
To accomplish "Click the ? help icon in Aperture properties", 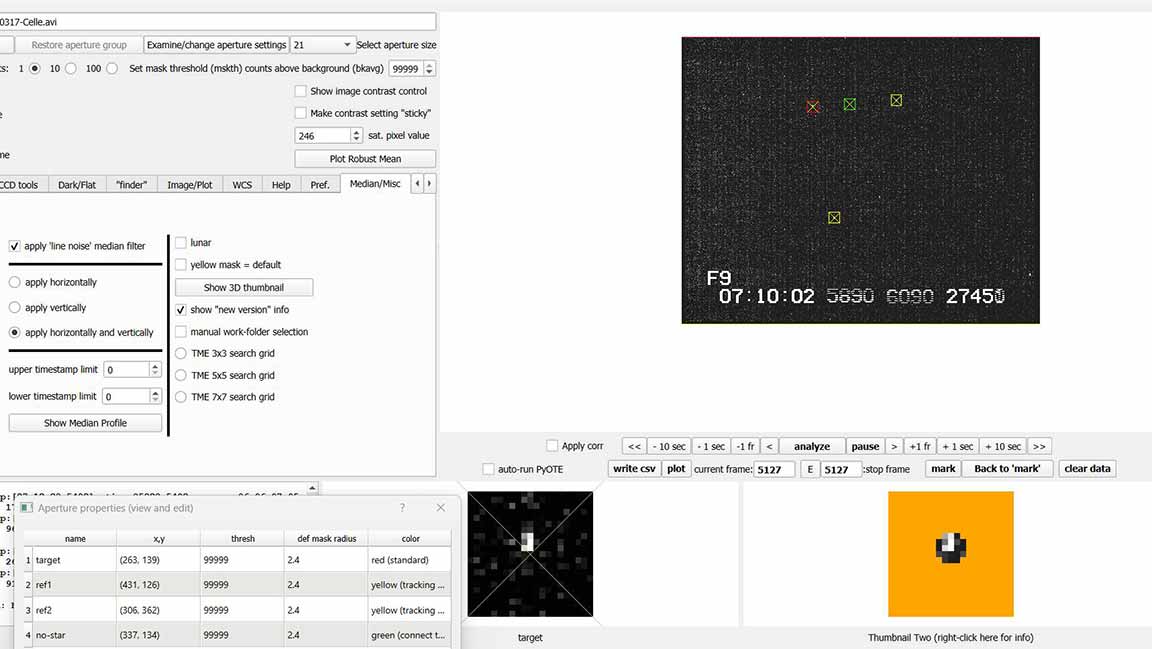I will click(402, 508).
